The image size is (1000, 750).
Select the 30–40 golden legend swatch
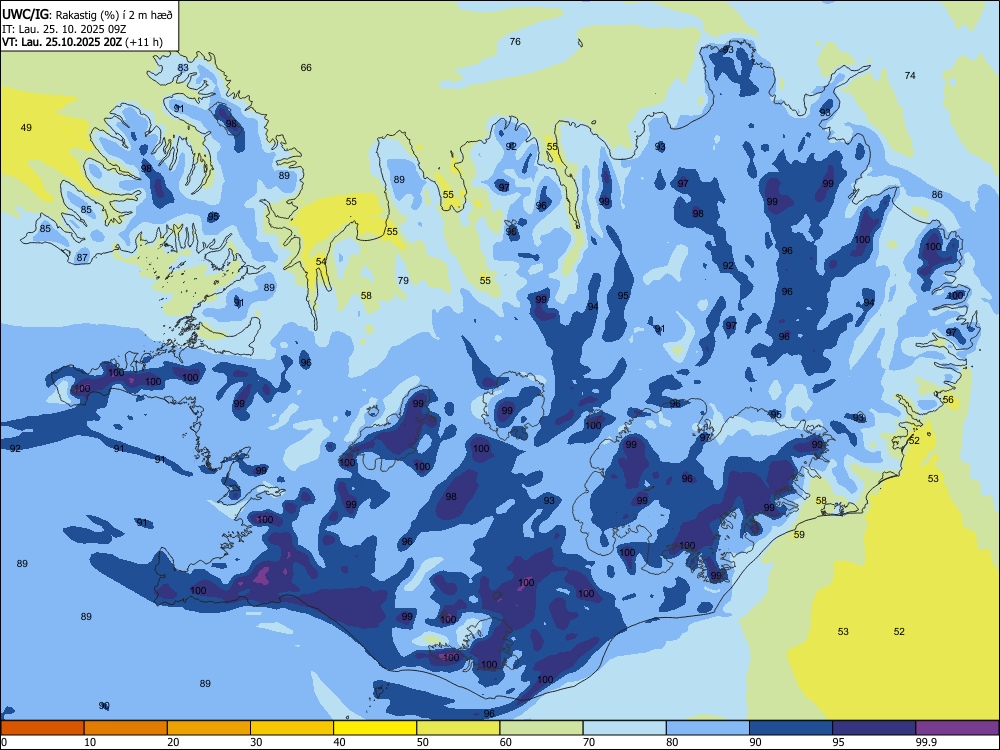click(x=292, y=728)
